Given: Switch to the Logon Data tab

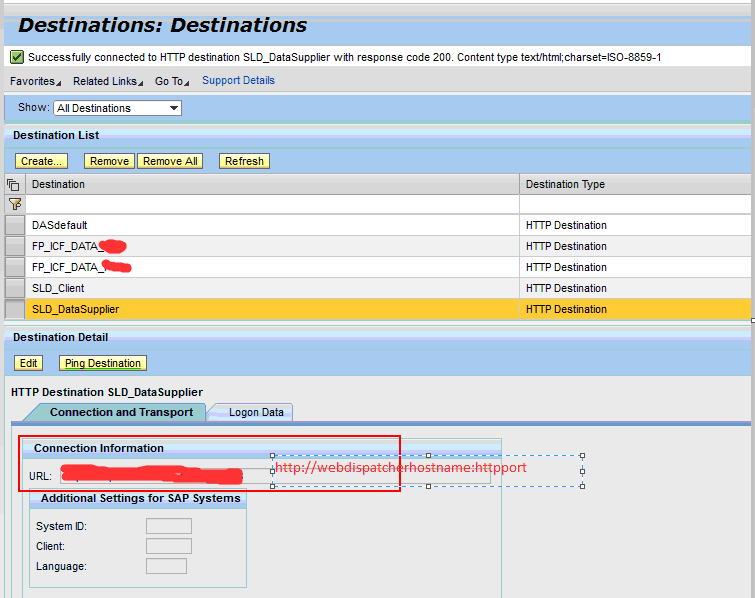Looking at the screenshot, I should [x=256, y=412].
